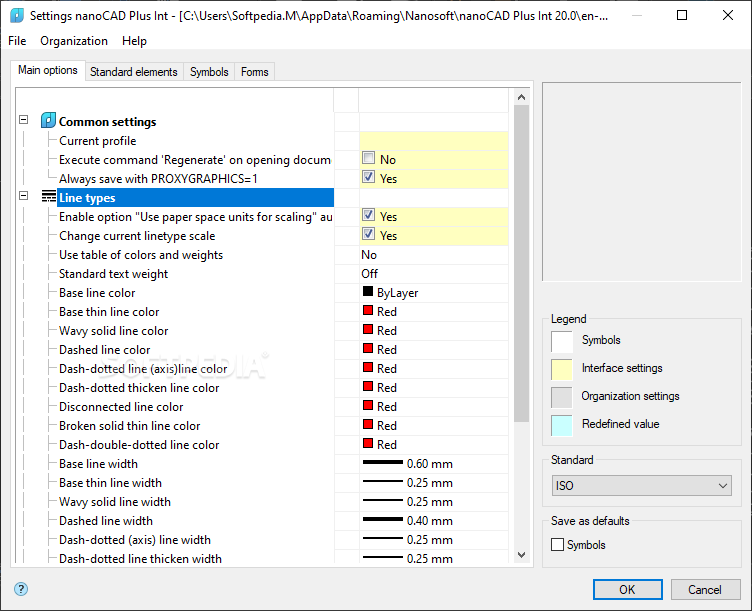
Task: Open the File menu
Action: click(x=17, y=41)
